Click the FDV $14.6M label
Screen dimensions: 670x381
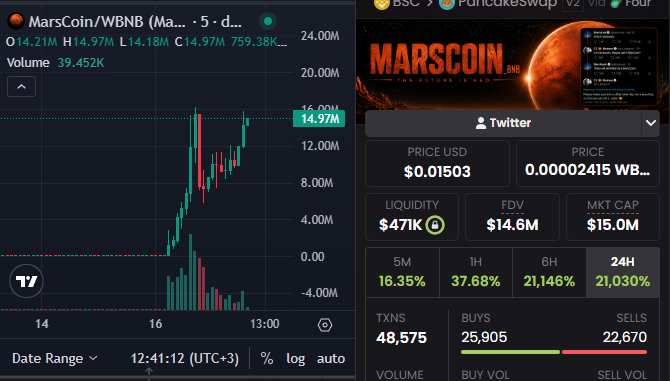512,217
